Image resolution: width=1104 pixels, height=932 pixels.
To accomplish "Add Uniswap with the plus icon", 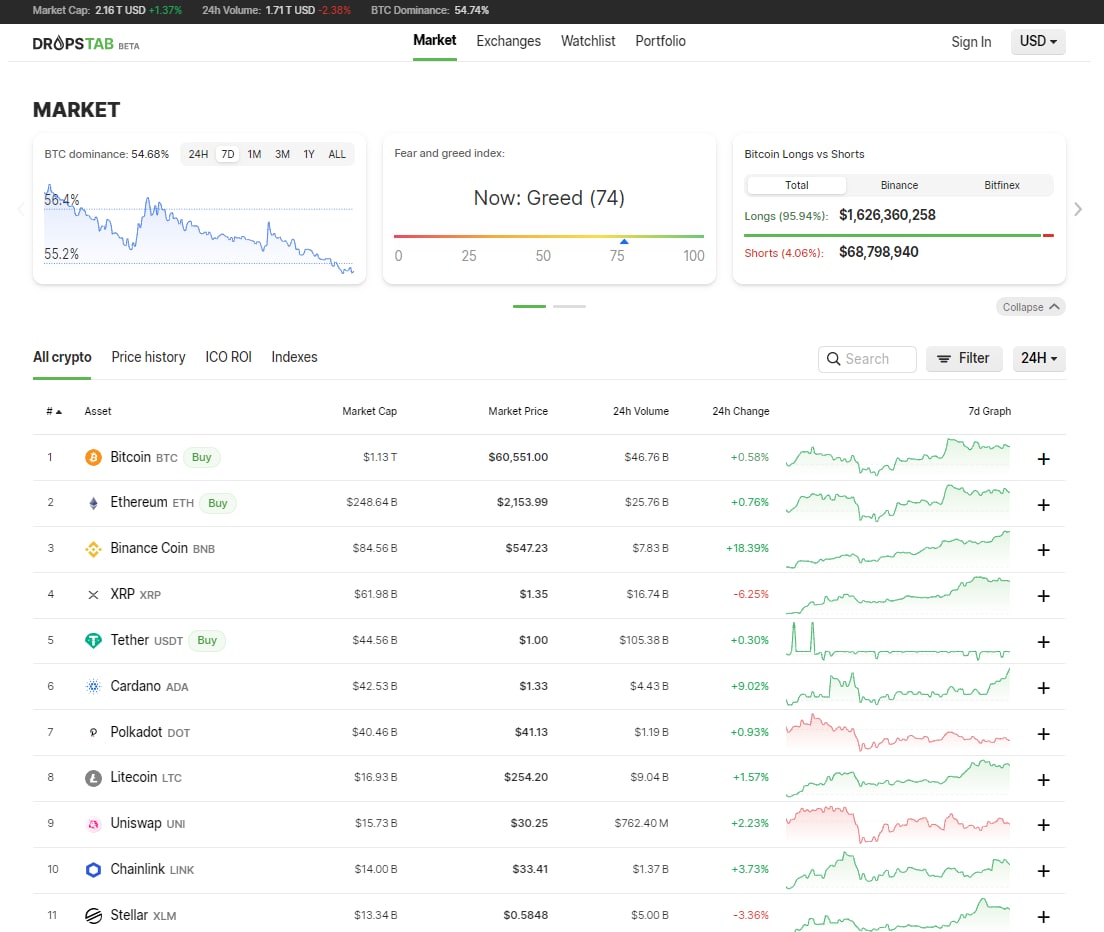I will [1043, 824].
